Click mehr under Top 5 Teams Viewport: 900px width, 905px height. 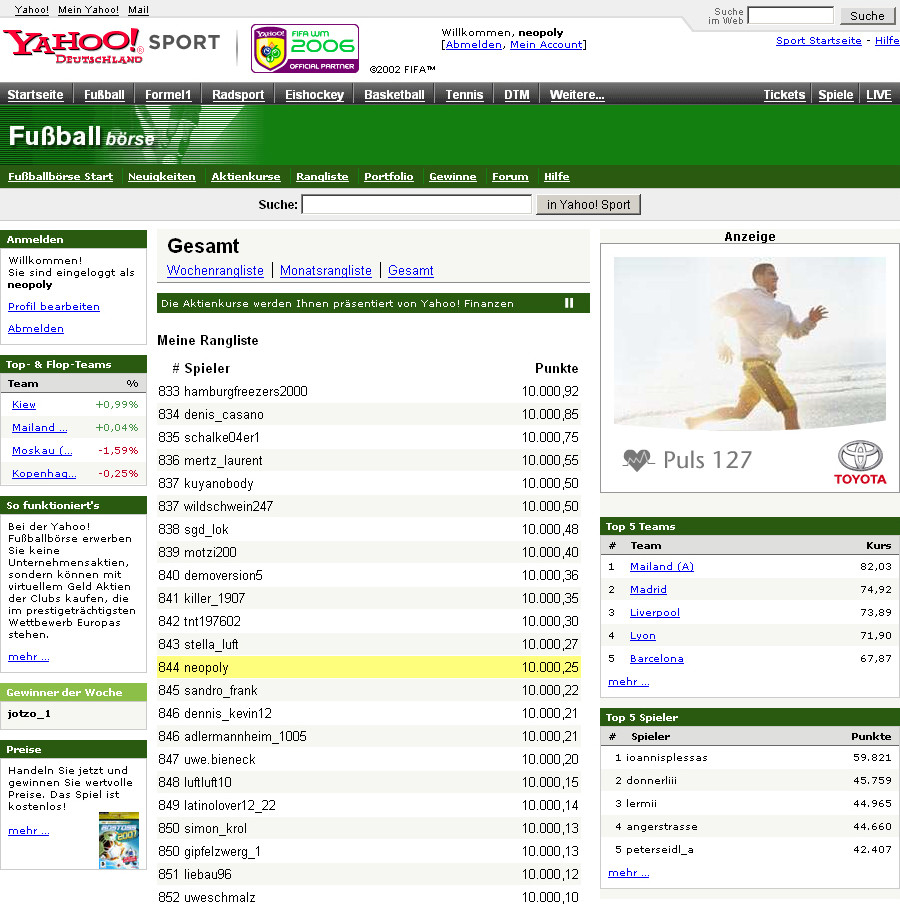(x=628, y=682)
